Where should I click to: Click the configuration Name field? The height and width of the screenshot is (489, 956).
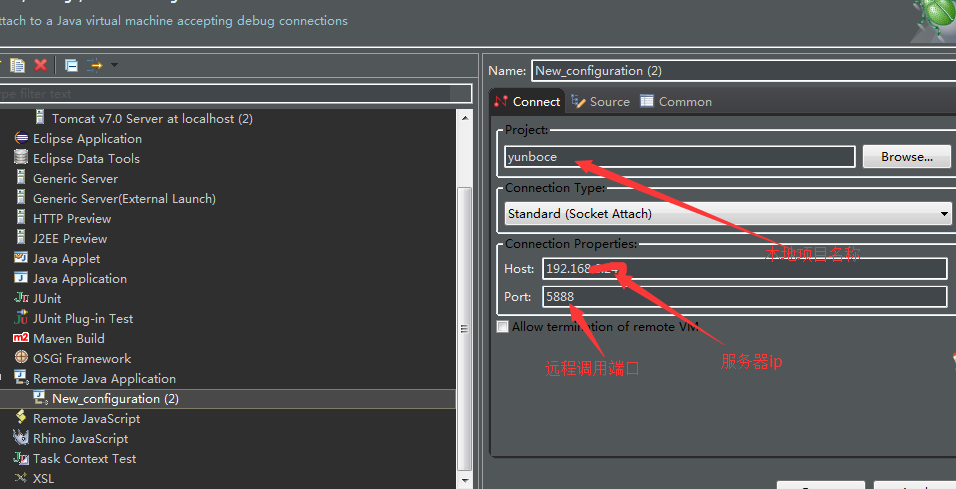click(744, 71)
